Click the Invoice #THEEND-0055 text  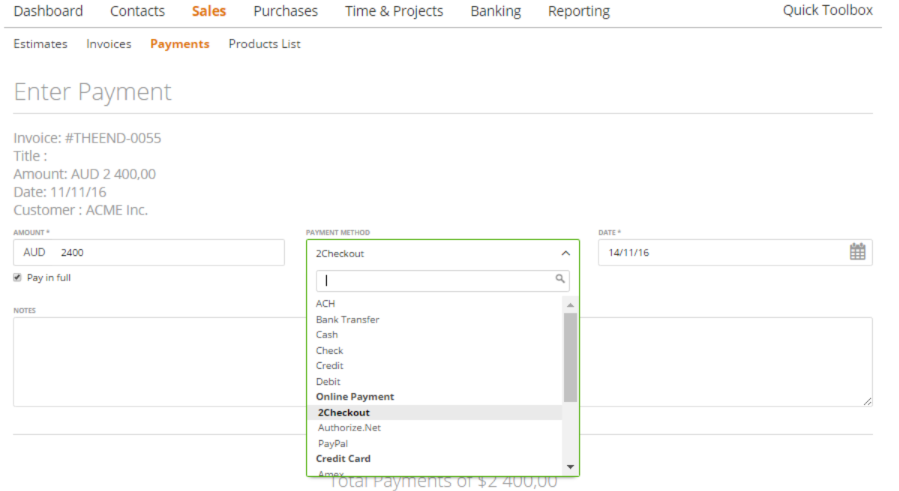click(87, 138)
